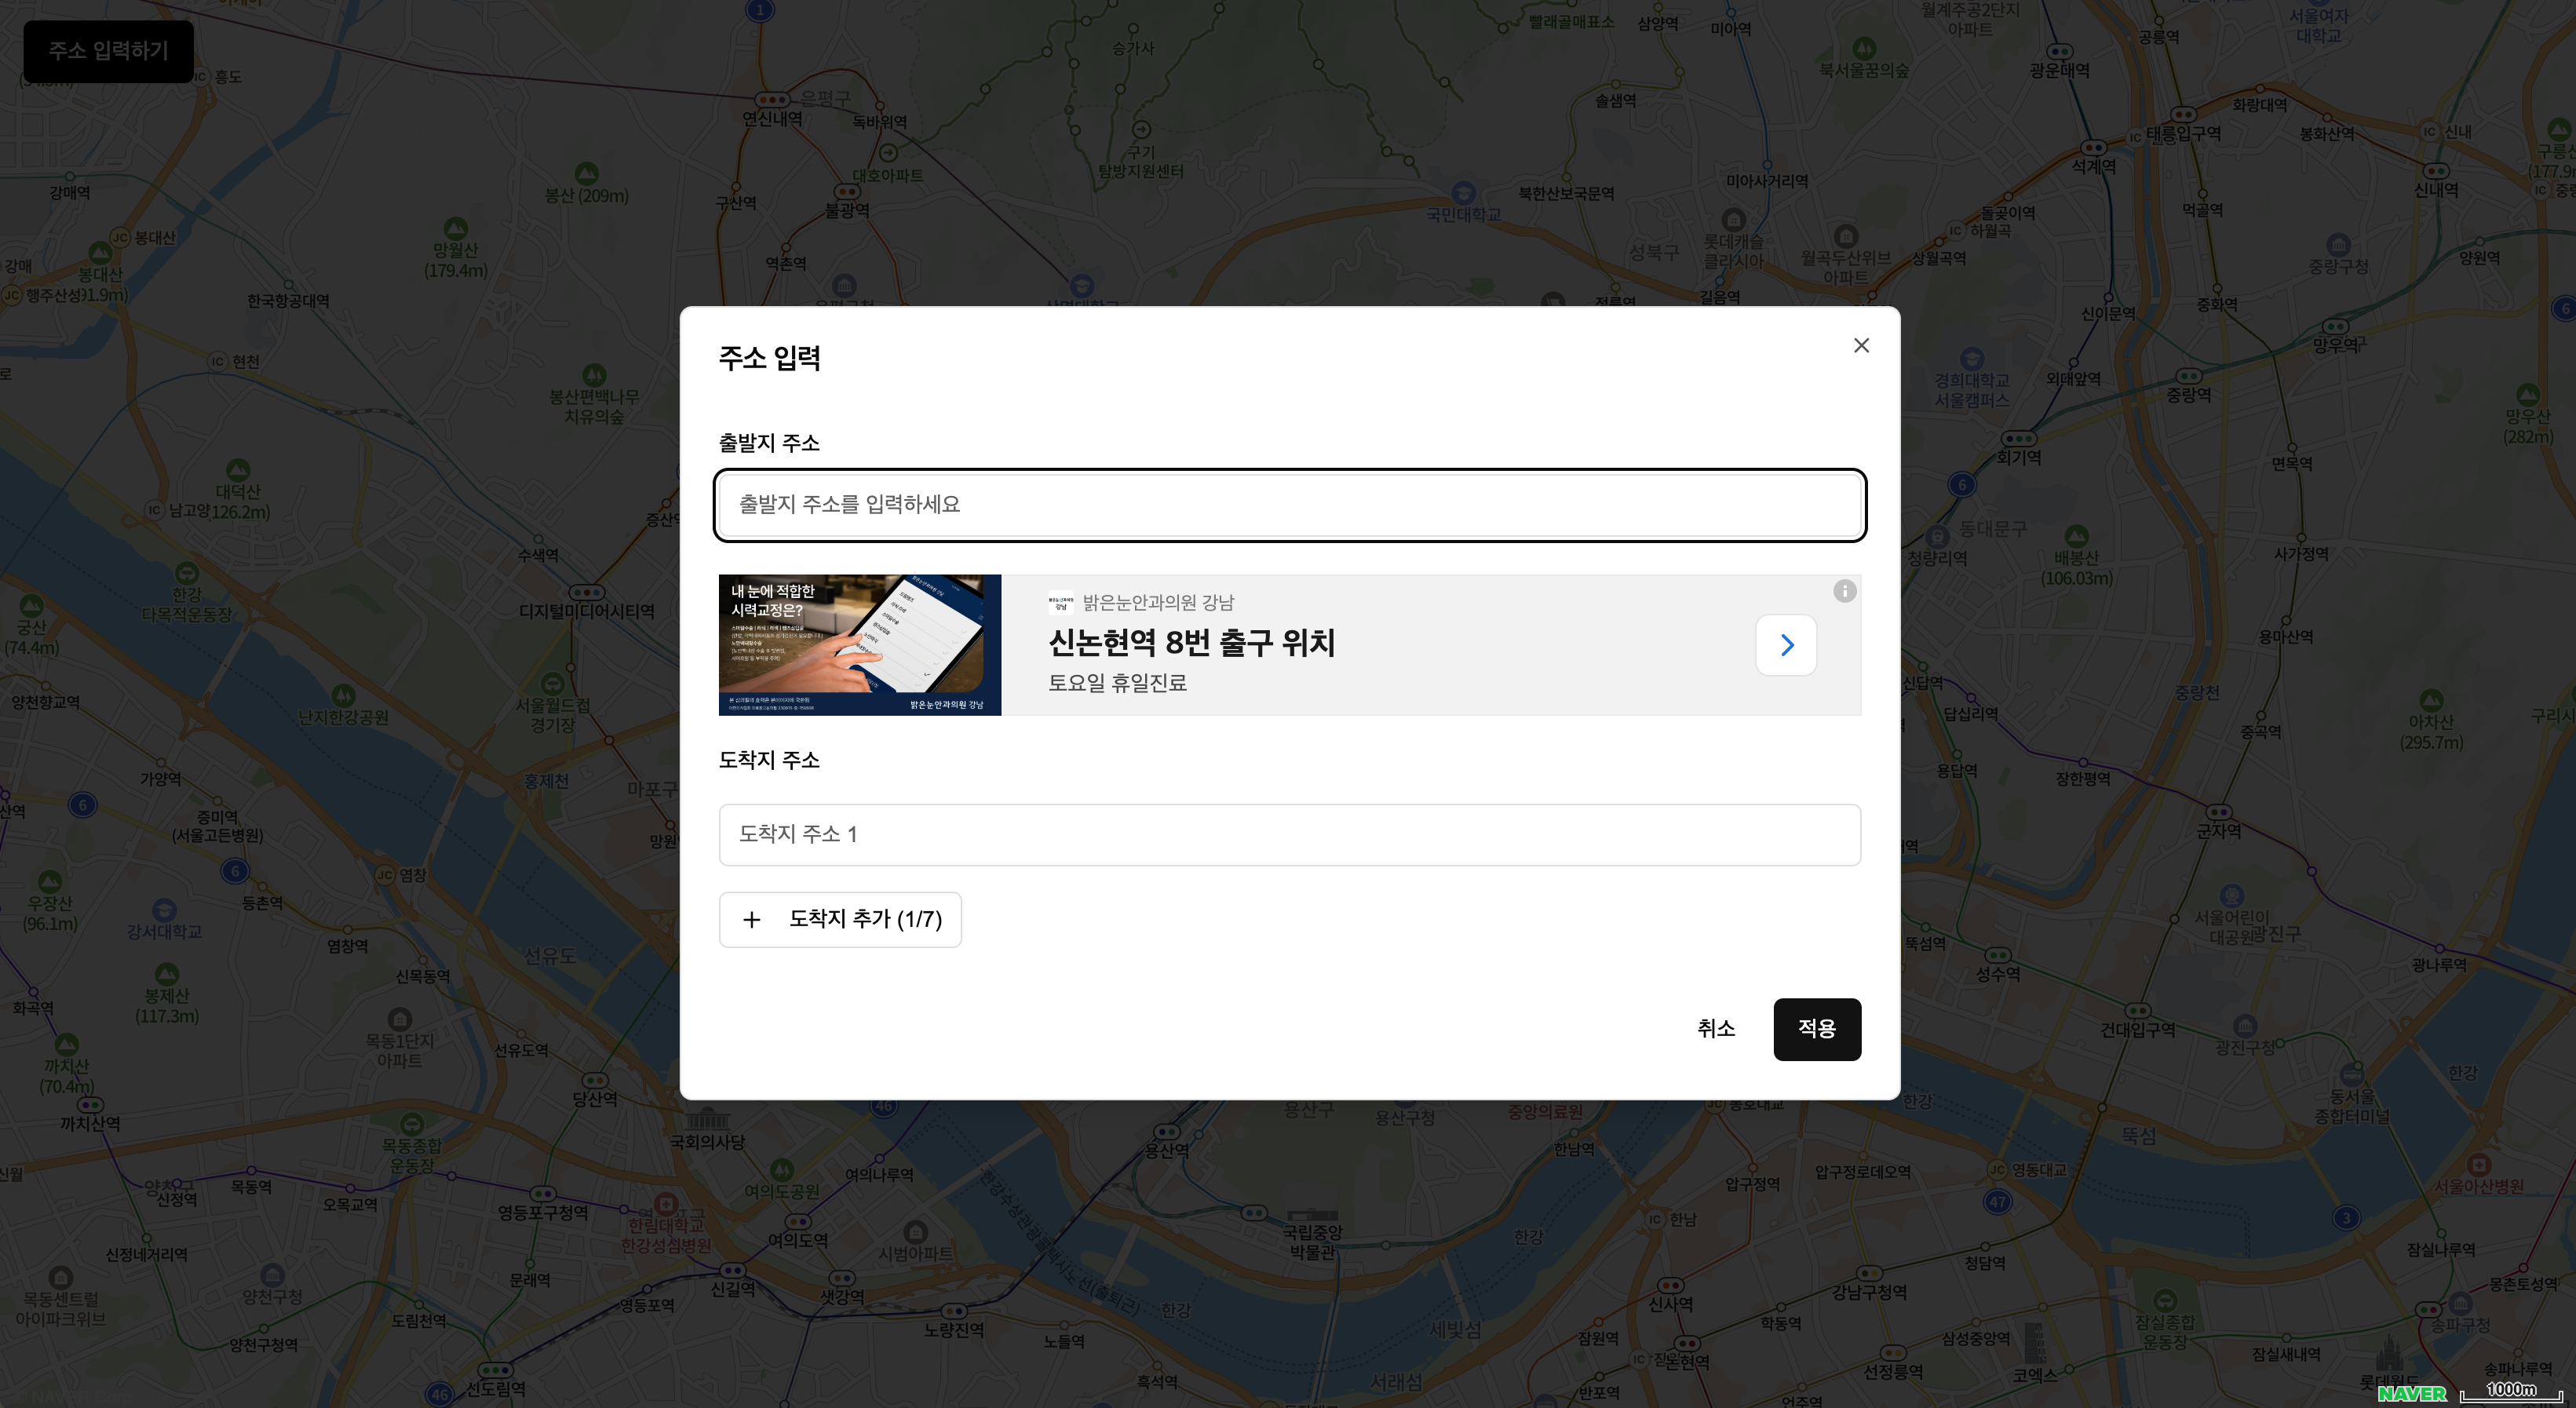The height and width of the screenshot is (1408, 2576).
Task: Cancel with the 취소 button
Action: click(x=1716, y=1029)
